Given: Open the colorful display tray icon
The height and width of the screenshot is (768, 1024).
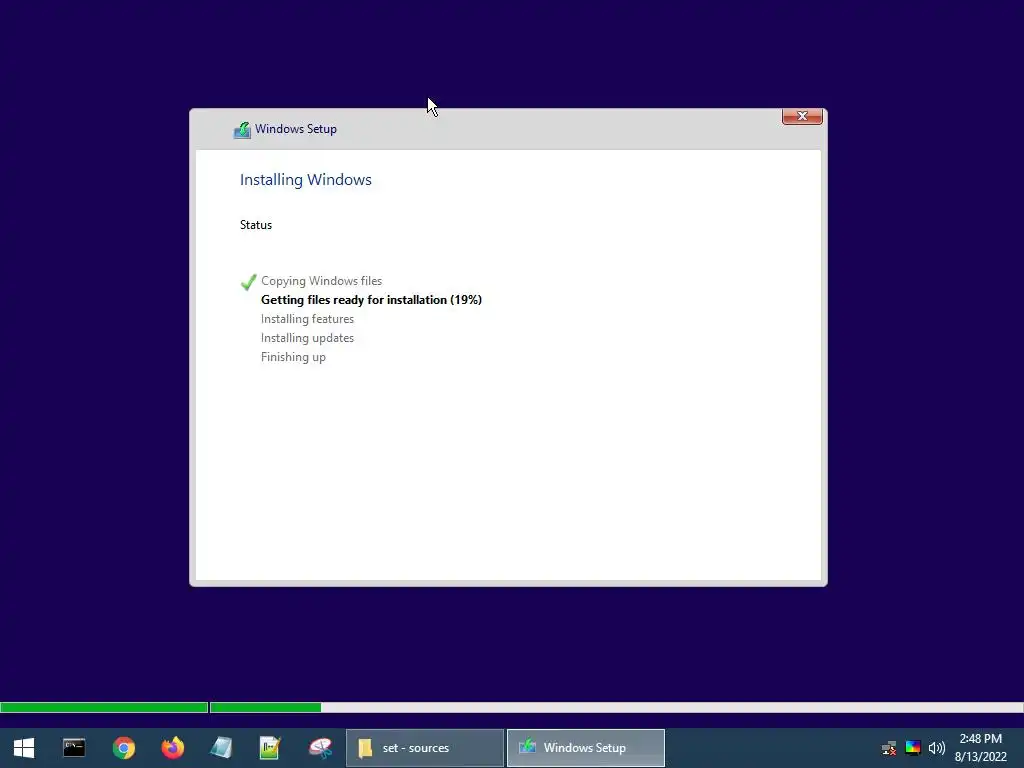Looking at the screenshot, I should pyautogui.click(x=913, y=748).
